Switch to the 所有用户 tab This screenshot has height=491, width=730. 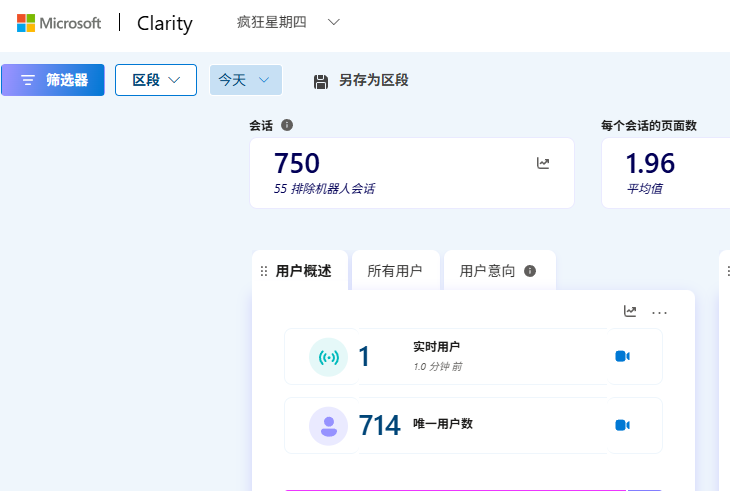(x=395, y=271)
